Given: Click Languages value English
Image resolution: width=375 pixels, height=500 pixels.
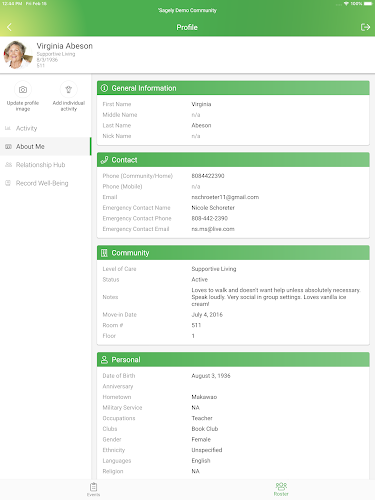Looking at the screenshot, I should click(x=201, y=461).
